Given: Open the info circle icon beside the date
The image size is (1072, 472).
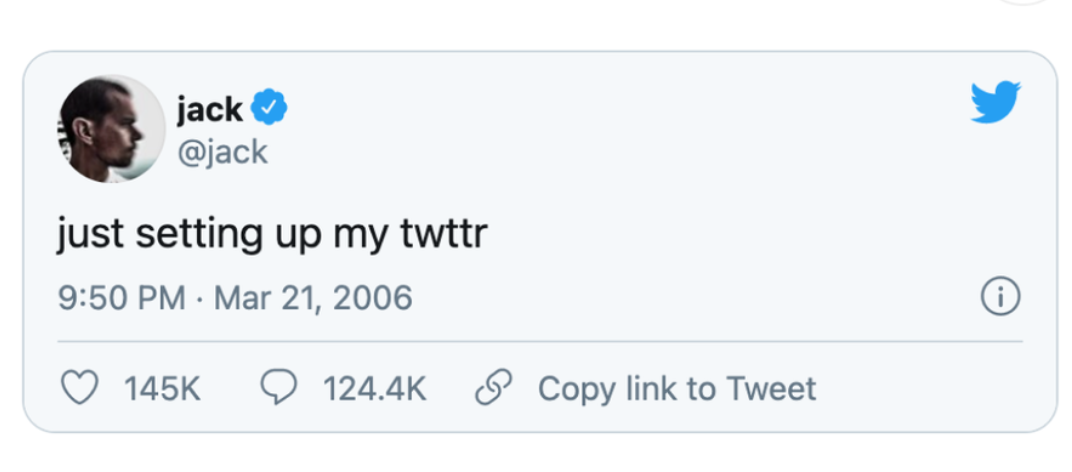Looking at the screenshot, I should (x=1001, y=298).
